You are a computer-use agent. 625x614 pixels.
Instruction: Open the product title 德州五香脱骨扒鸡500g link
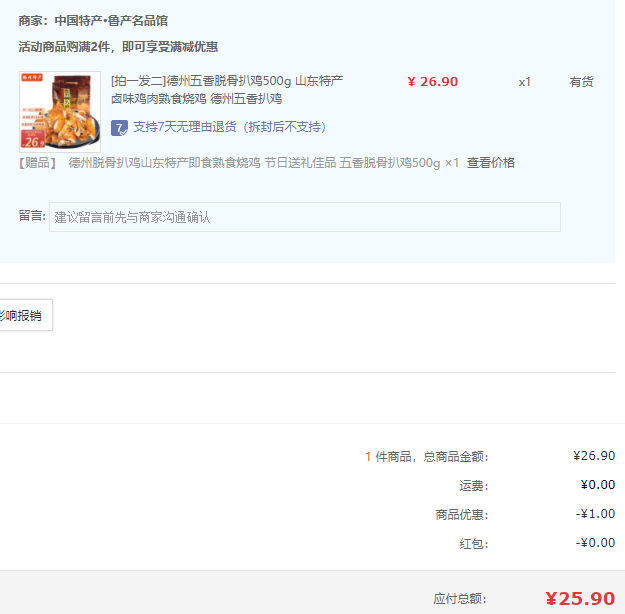point(227,81)
